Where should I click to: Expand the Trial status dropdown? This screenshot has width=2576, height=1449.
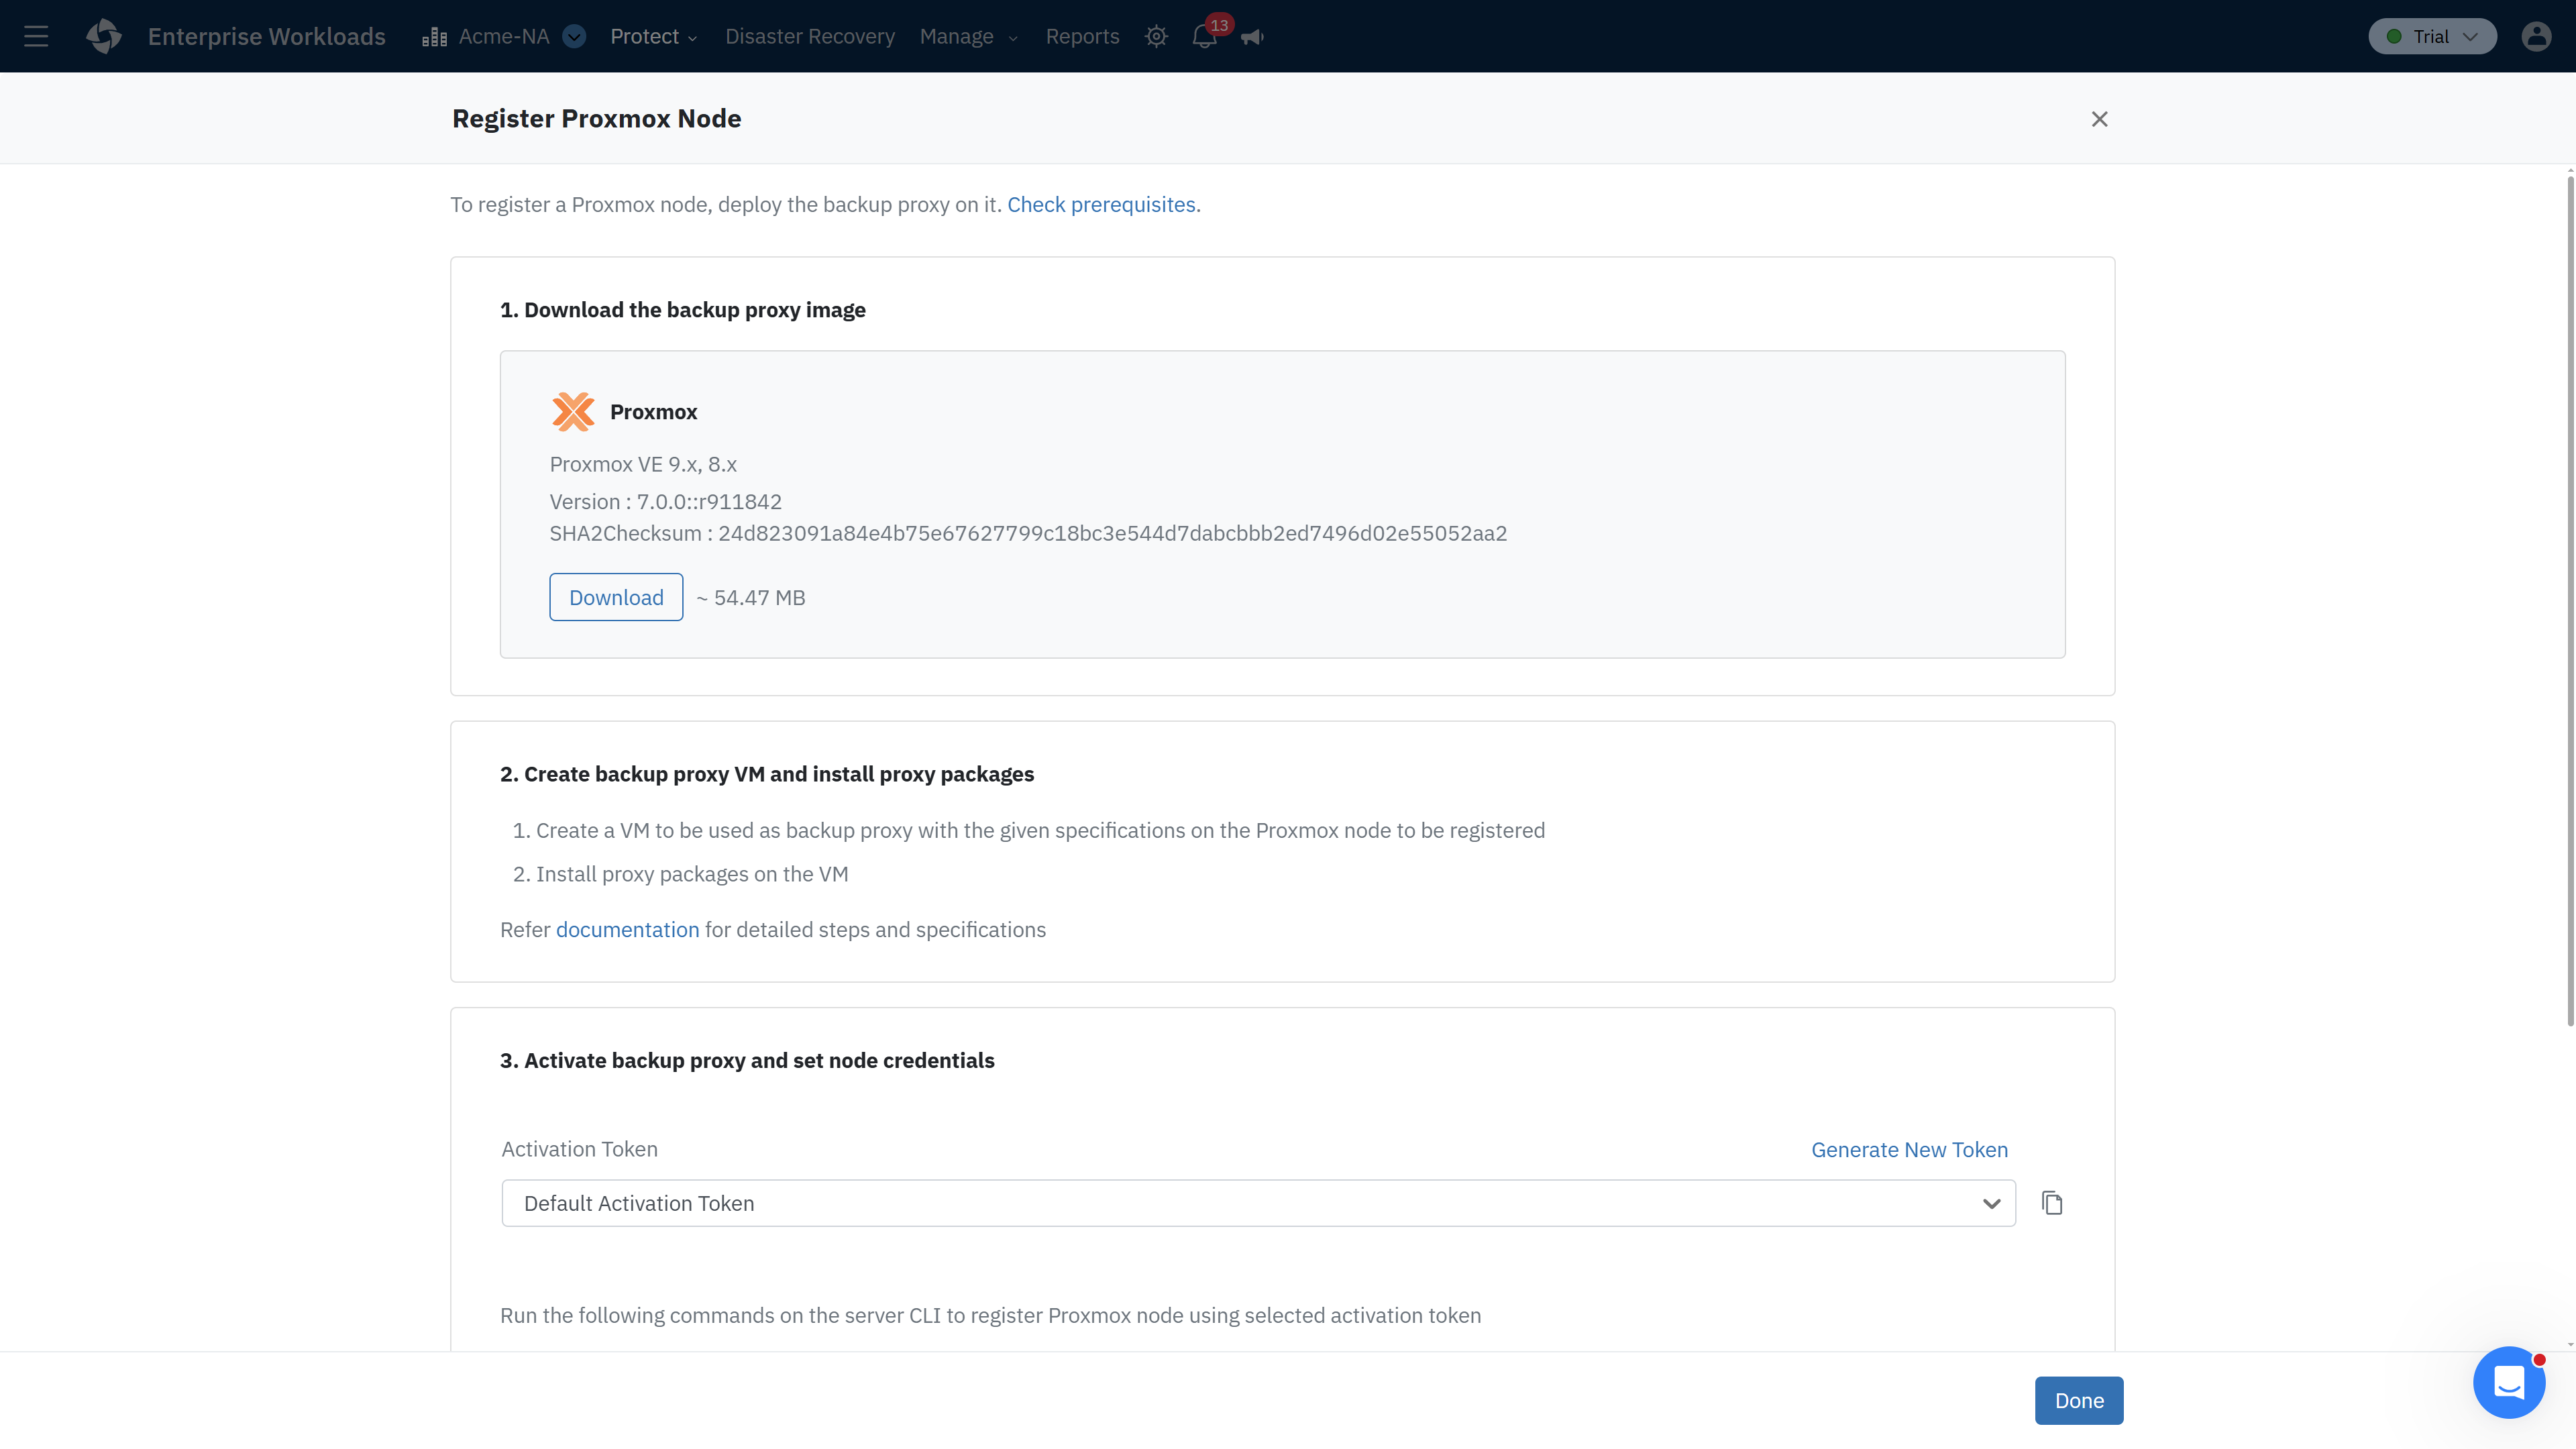pyautogui.click(x=2432, y=36)
